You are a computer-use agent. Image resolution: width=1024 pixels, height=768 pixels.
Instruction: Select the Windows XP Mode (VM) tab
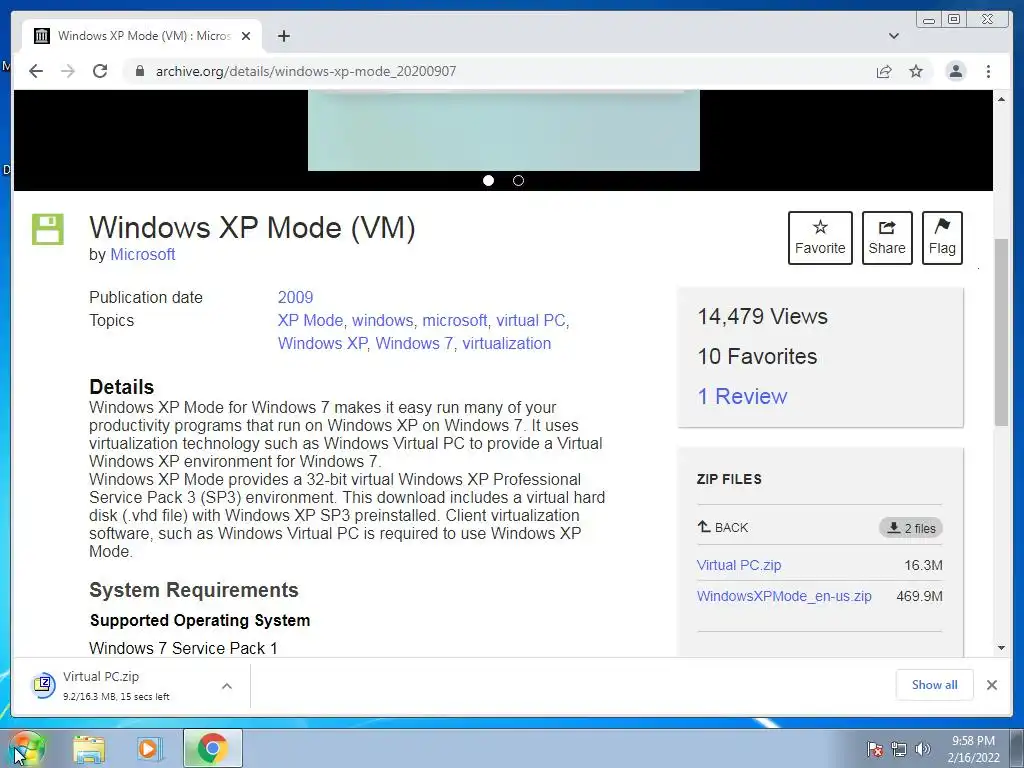142,36
